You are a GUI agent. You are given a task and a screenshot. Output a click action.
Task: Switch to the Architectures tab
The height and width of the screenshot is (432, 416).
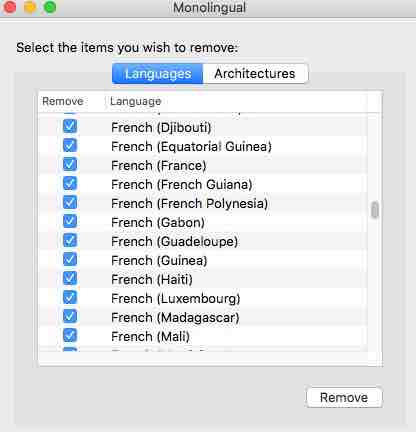point(255,73)
